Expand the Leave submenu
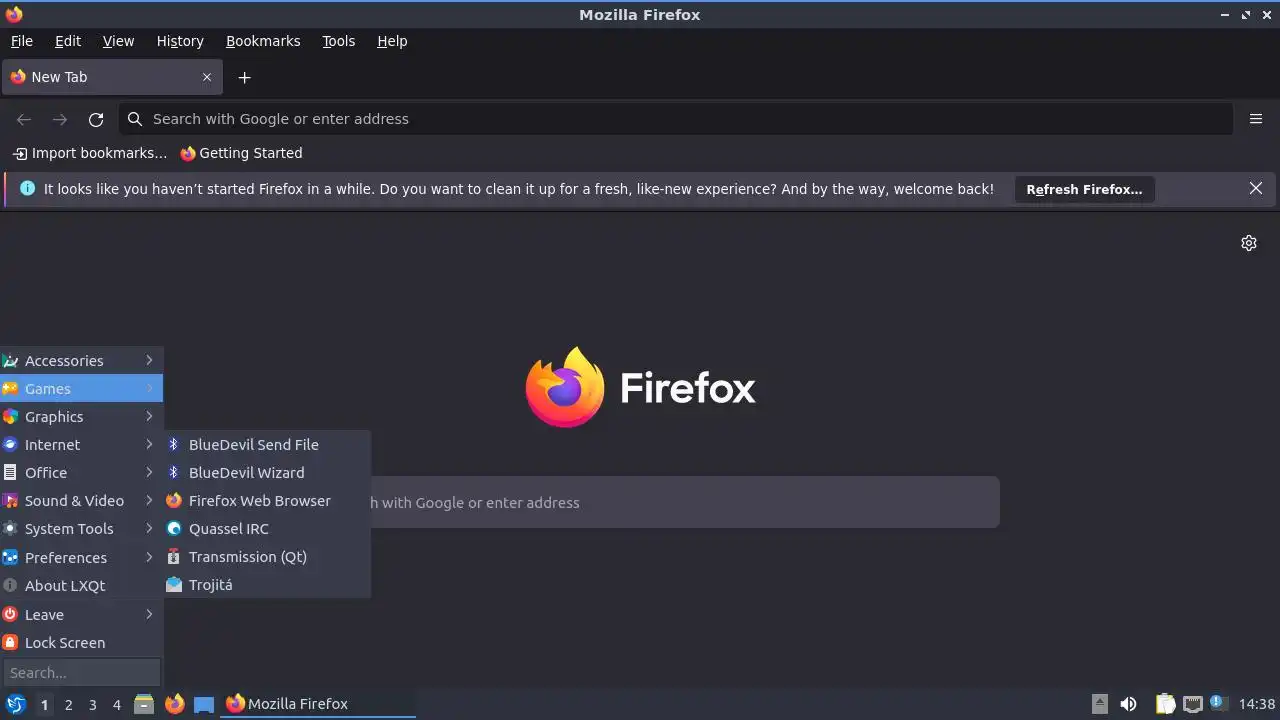Screen dimensions: 1280x720 pyautogui.click(x=81, y=615)
